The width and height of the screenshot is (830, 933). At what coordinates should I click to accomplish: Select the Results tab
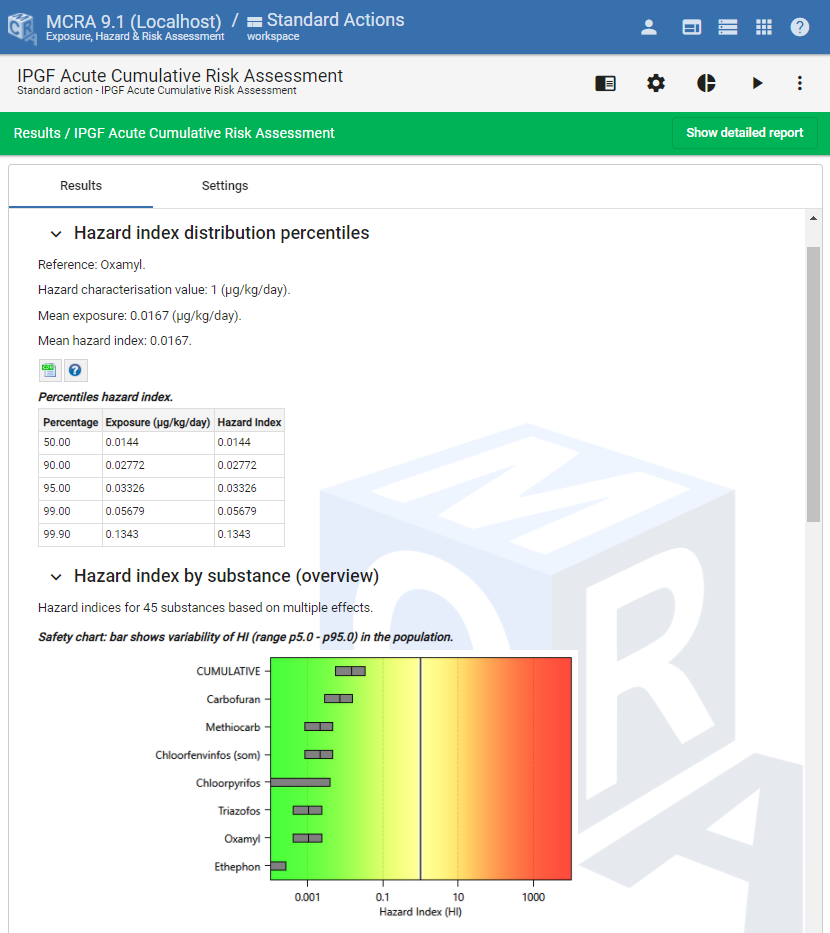pos(80,185)
